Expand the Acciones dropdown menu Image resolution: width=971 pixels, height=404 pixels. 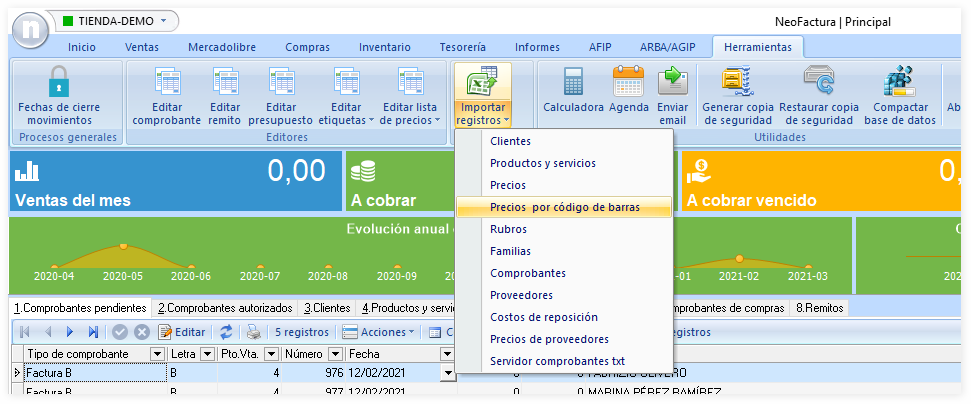379,332
